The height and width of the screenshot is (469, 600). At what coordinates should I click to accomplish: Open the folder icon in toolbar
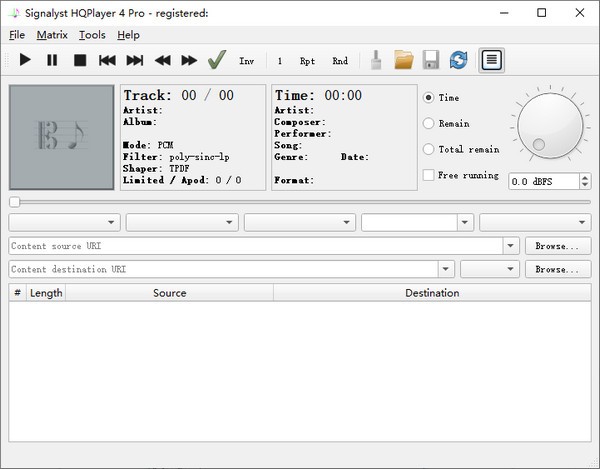pyautogui.click(x=404, y=61)
